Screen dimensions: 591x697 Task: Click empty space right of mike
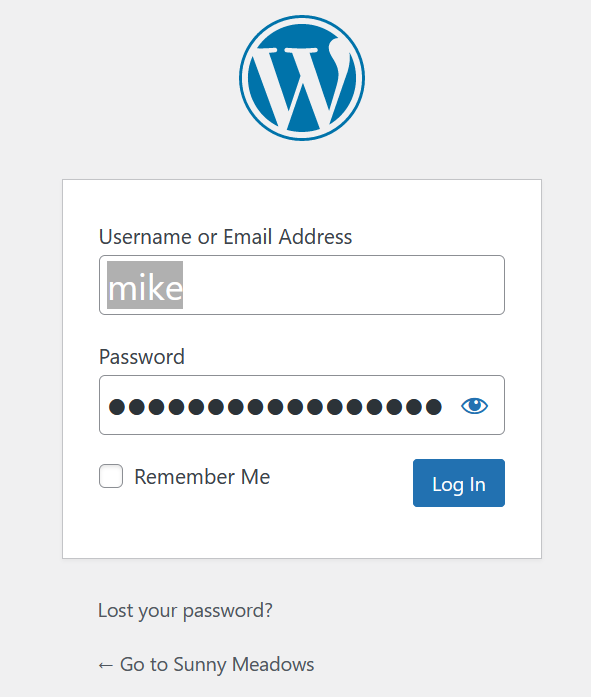[x=342, y=285]
